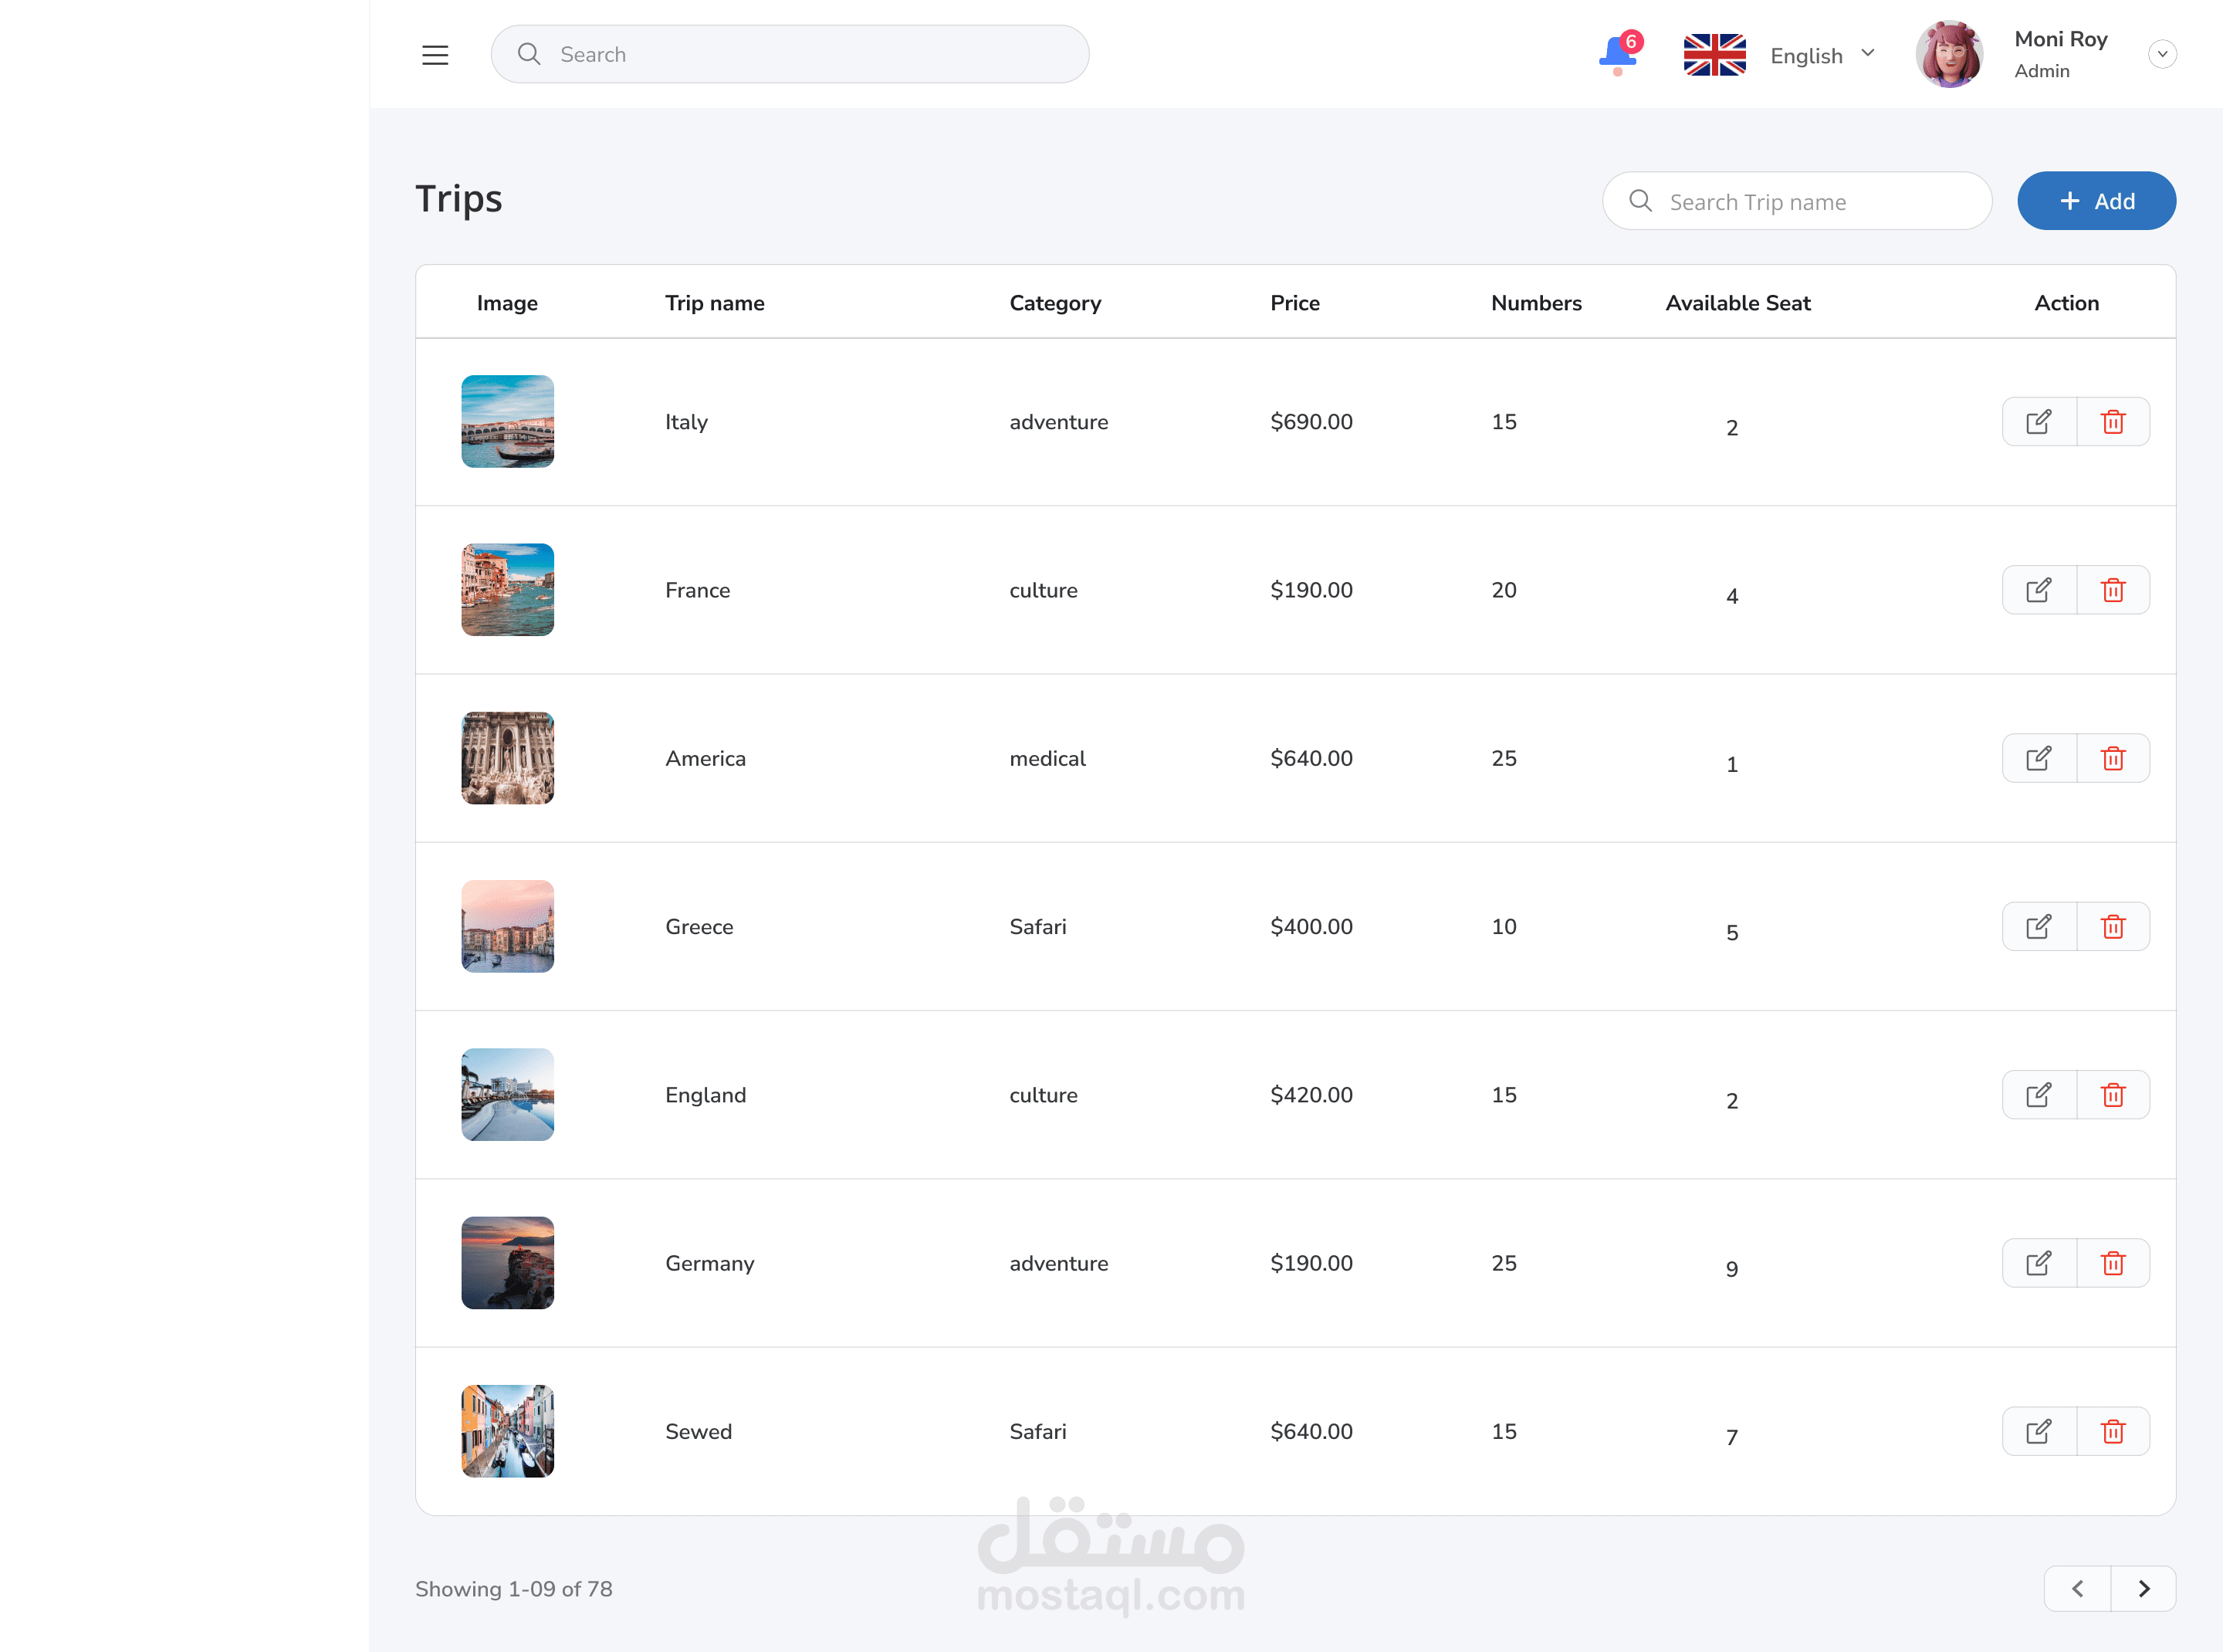2223x1652 pixels.
Task: Delete the France trip
Action: tap(2112, 590)
